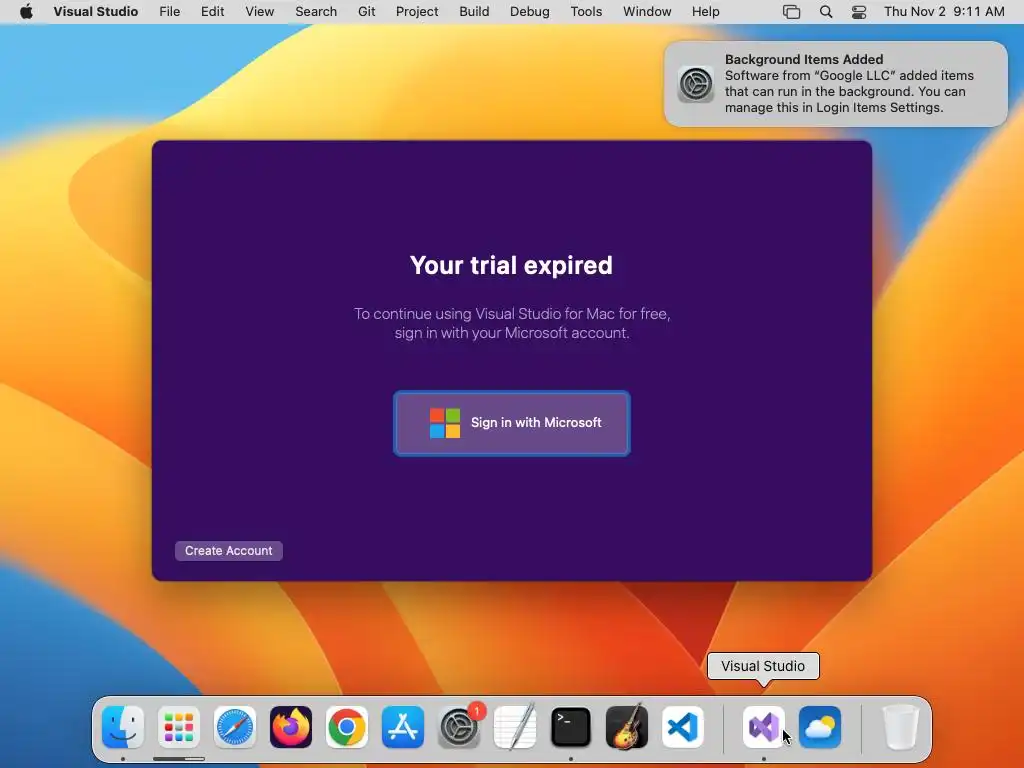Open the Git menu
Viewport: 1024px width, 768px height.
(x=366, y=12)
